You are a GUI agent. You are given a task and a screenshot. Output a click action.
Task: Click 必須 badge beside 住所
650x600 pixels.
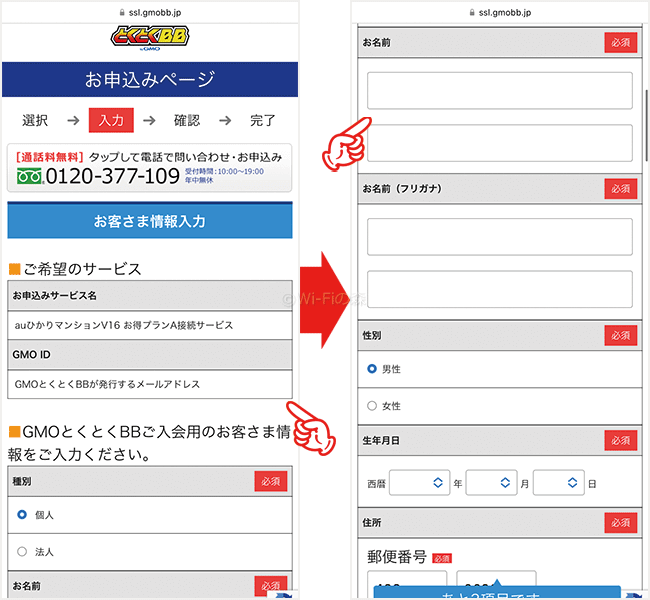coord(621,522)
